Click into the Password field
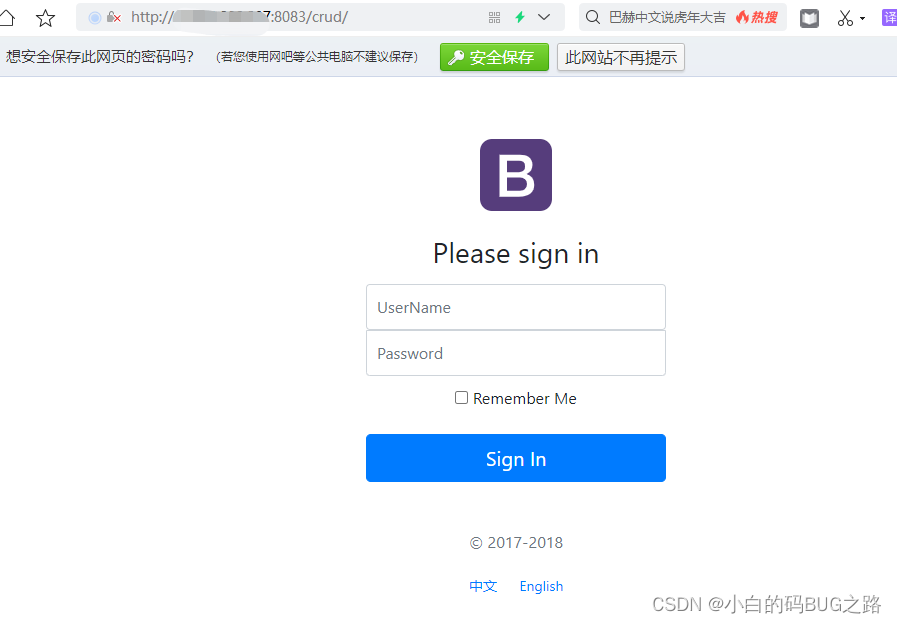 pos(516,353)
